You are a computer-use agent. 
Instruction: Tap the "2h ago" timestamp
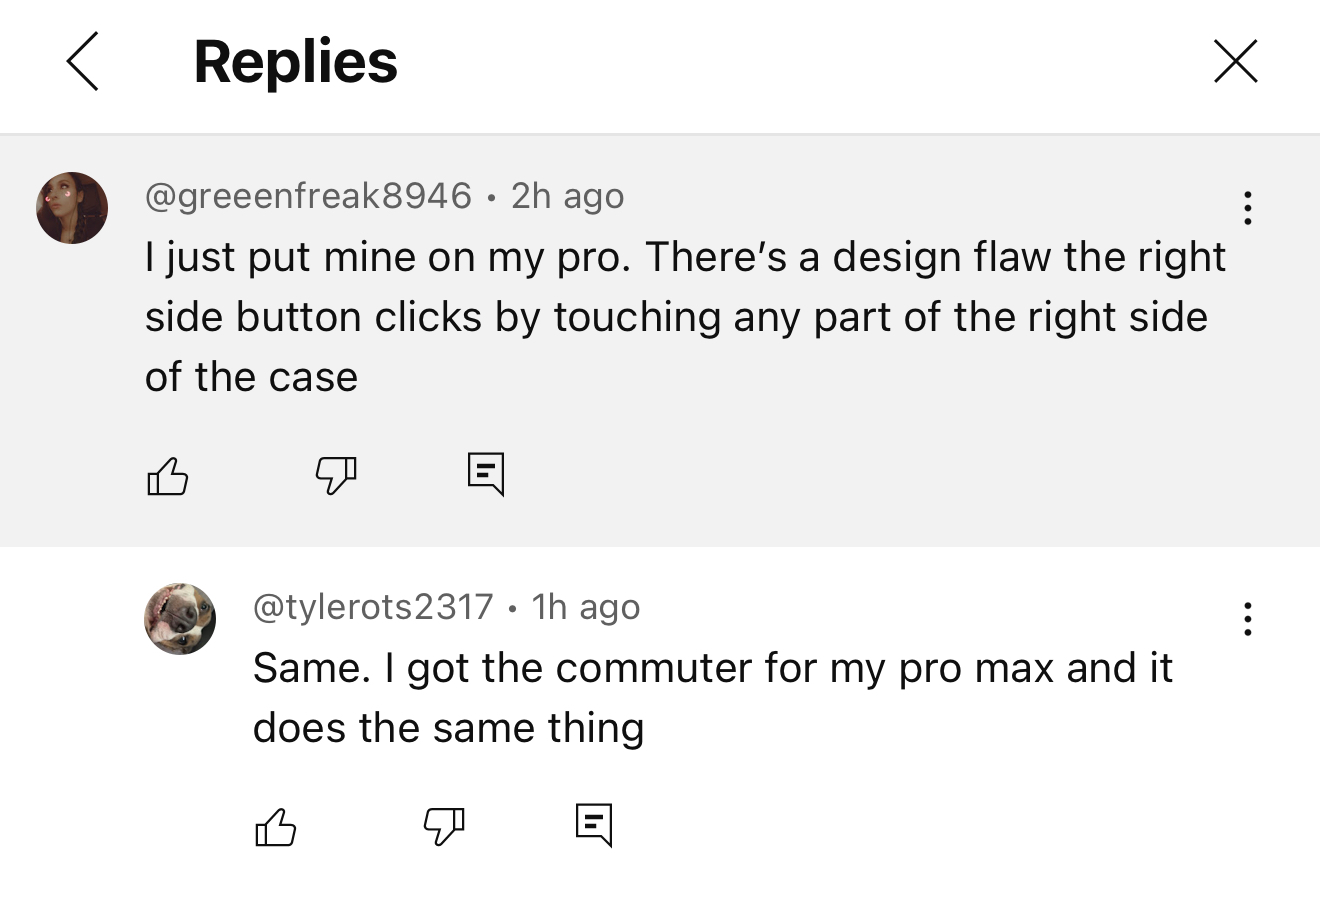567,195
